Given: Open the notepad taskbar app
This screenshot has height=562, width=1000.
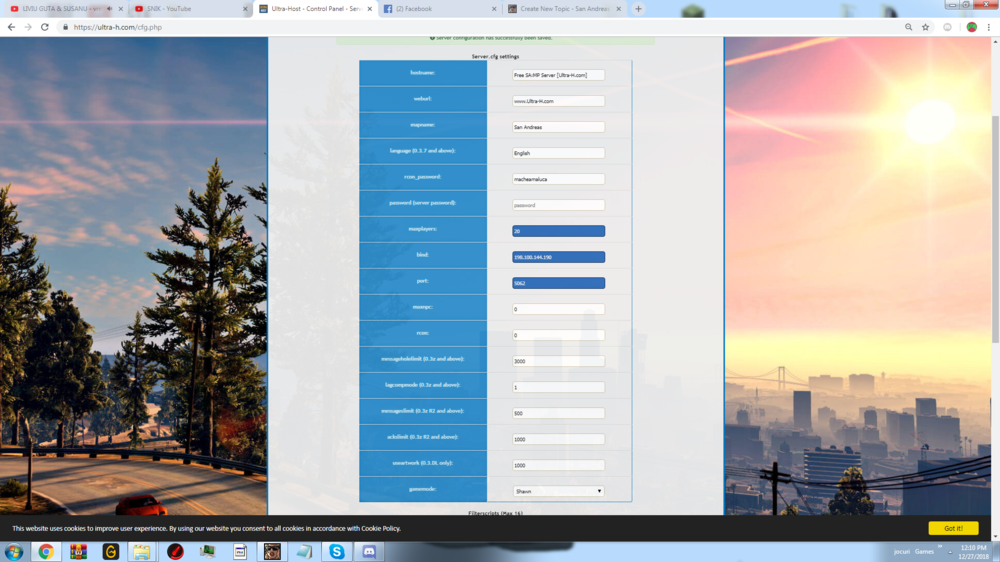Looking at the screenshot, I should pyautogui.click(x=305, y=552).
